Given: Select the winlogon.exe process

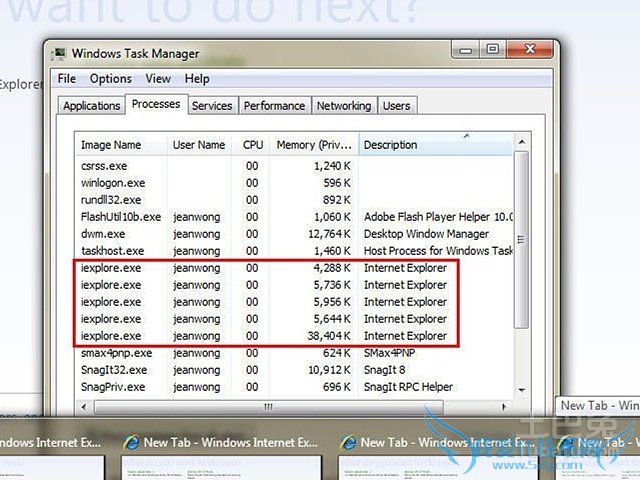Looking at the screenshot, I should click(x=294, y=183).
